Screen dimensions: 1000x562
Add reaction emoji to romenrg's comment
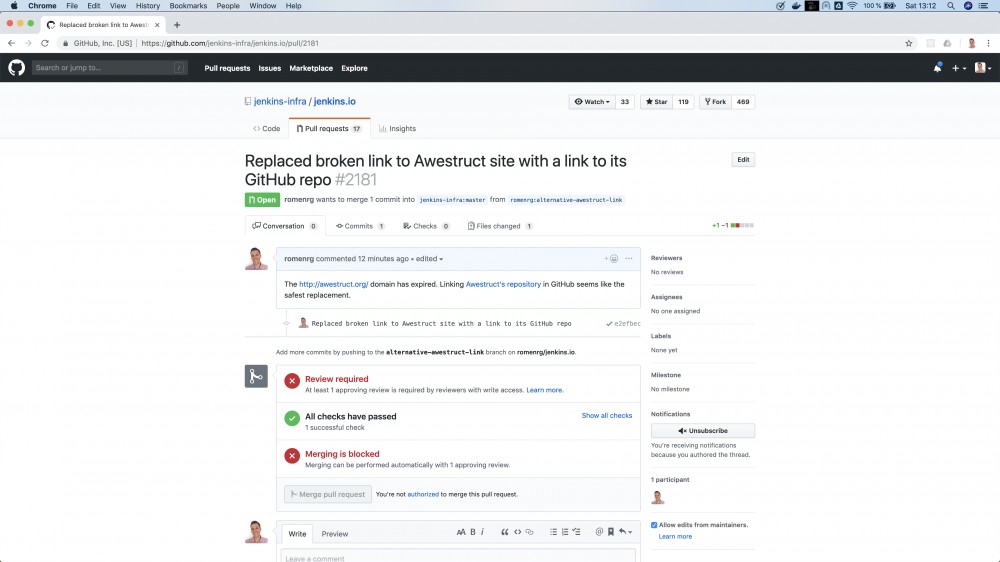click(612, 258)
